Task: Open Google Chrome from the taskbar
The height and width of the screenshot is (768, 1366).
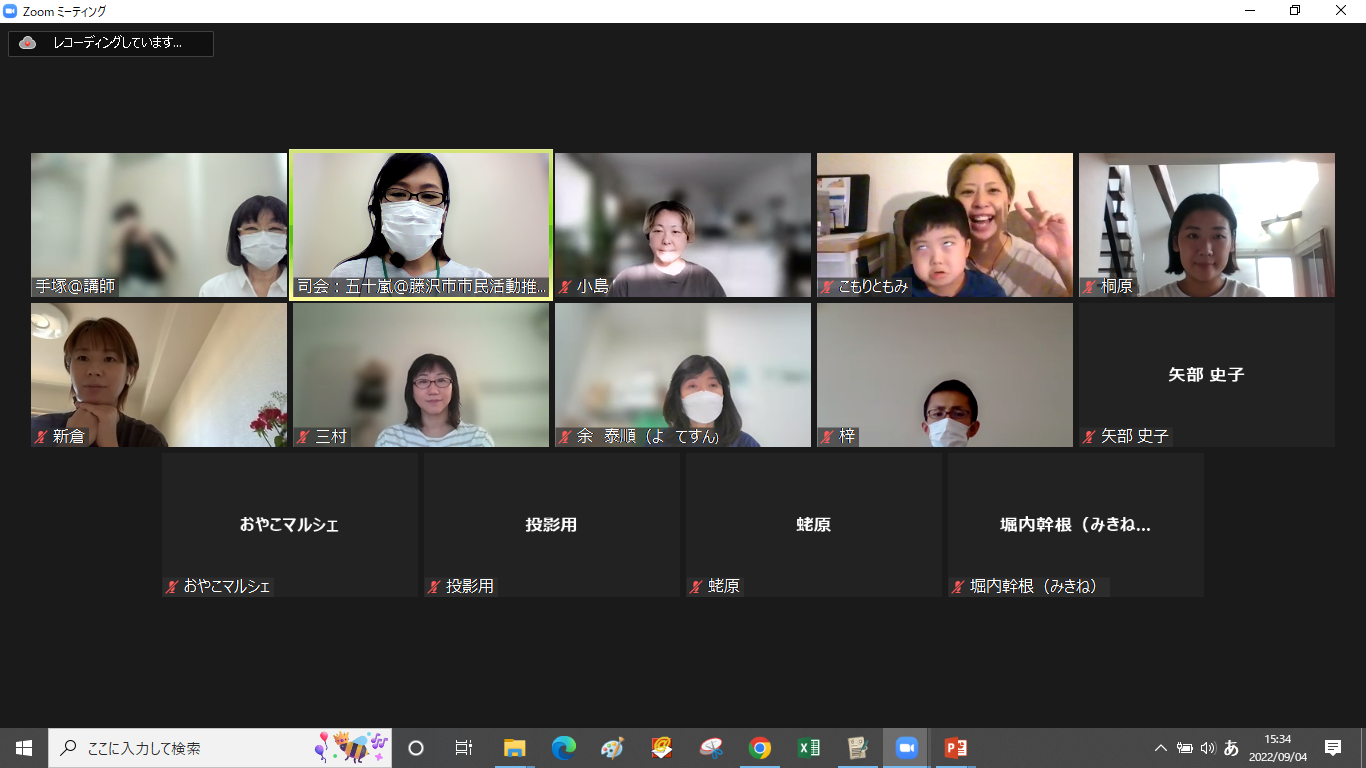Action: (760, 748)
